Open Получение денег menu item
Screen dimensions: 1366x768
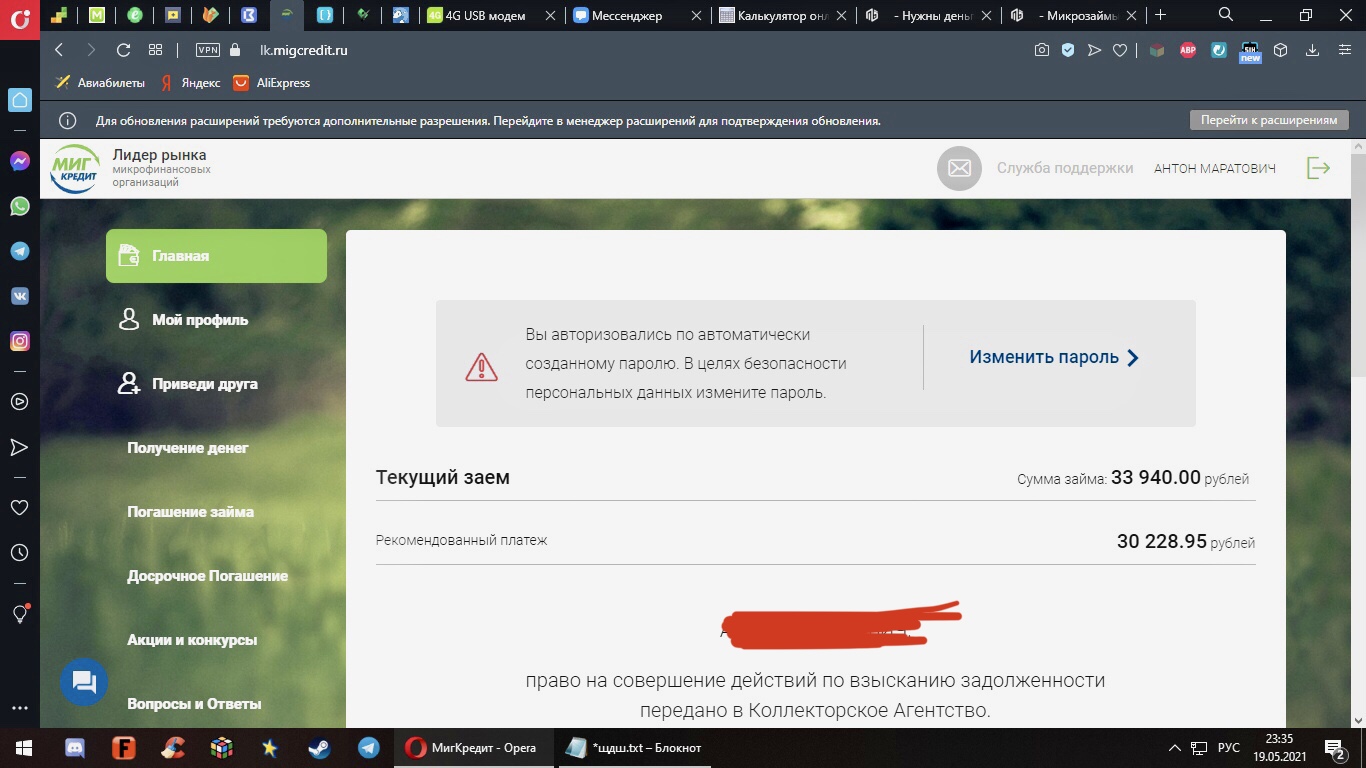[x=188, y=448]
